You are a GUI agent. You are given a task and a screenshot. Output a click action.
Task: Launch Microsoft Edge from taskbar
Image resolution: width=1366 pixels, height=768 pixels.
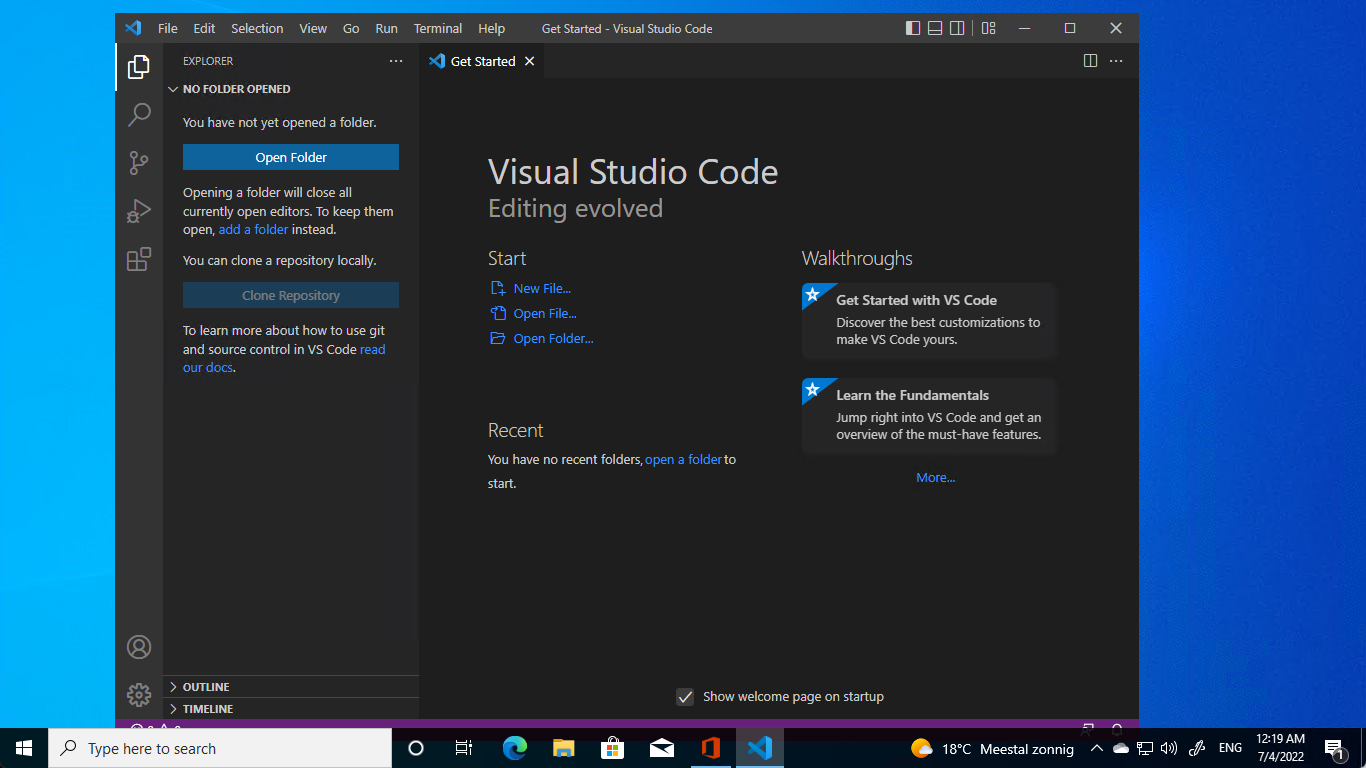514,748
